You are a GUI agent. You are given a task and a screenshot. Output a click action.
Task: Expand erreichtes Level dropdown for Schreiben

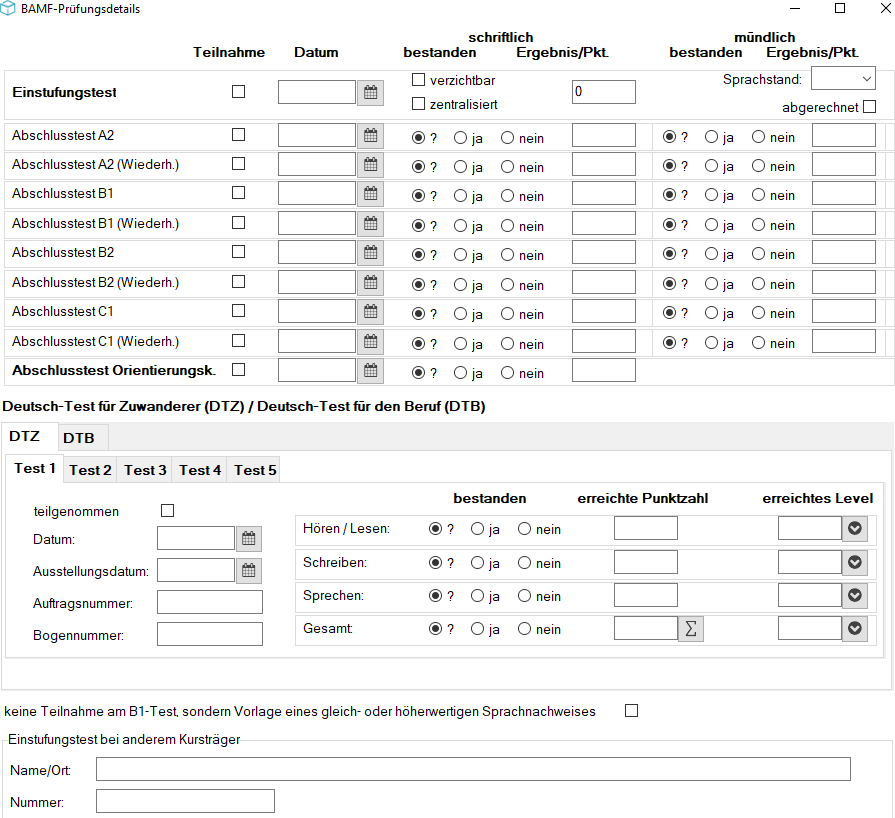coord(854,562)
